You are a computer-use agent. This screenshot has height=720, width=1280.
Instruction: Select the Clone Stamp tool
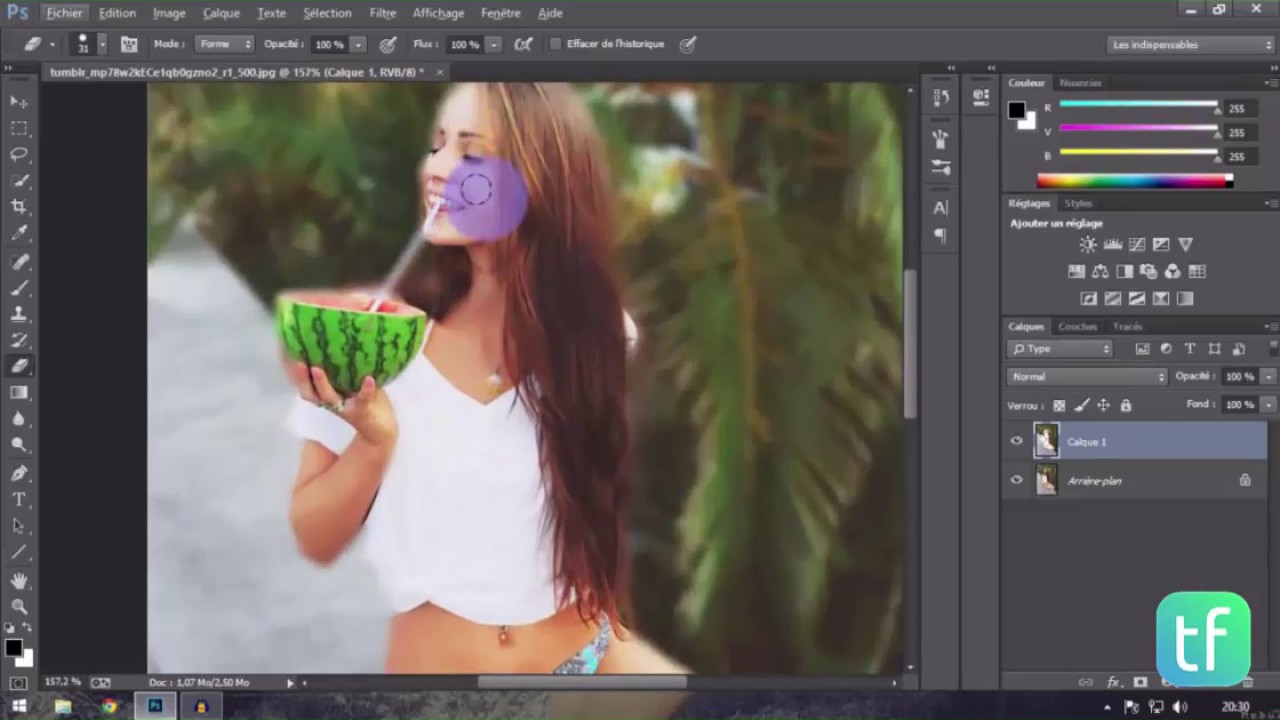[x=19, y=314]
